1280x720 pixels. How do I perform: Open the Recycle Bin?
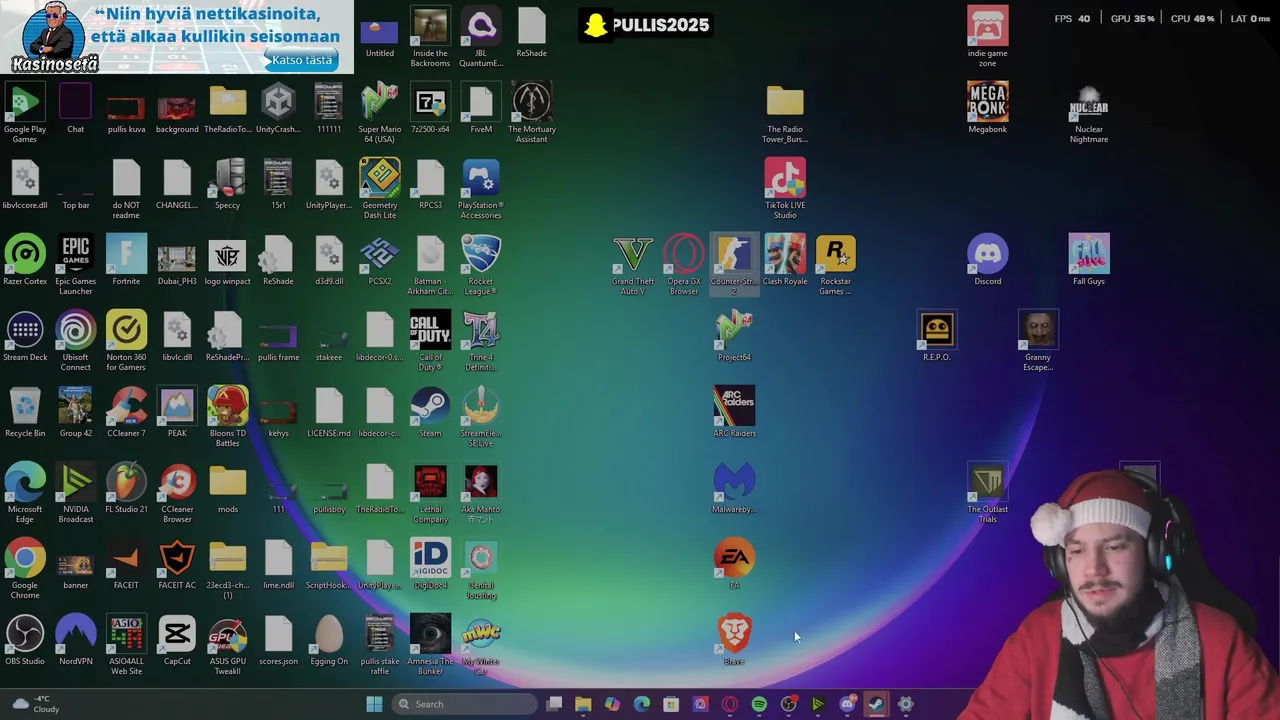25,414
